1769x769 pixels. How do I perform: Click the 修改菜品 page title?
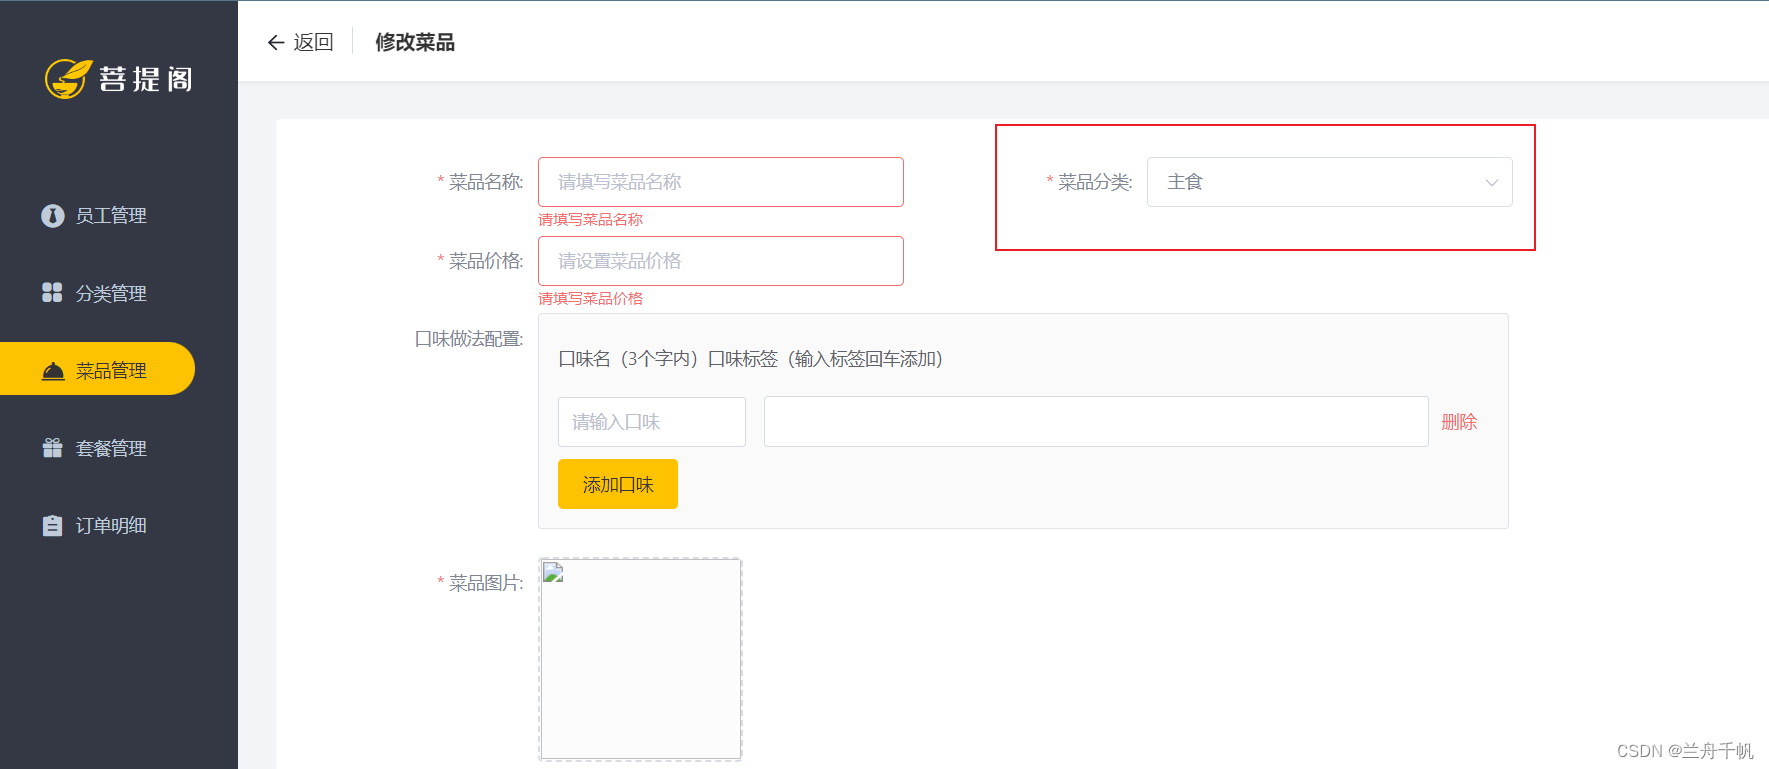[415, 42]
